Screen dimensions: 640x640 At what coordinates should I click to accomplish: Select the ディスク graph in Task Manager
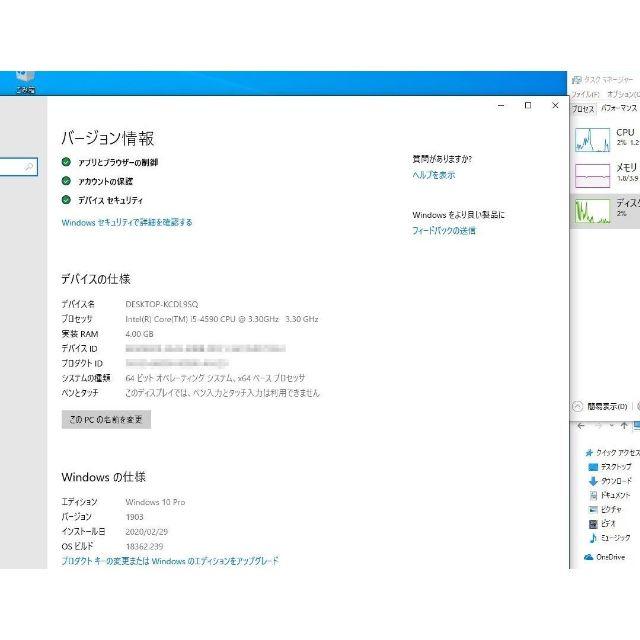[592, 211]
